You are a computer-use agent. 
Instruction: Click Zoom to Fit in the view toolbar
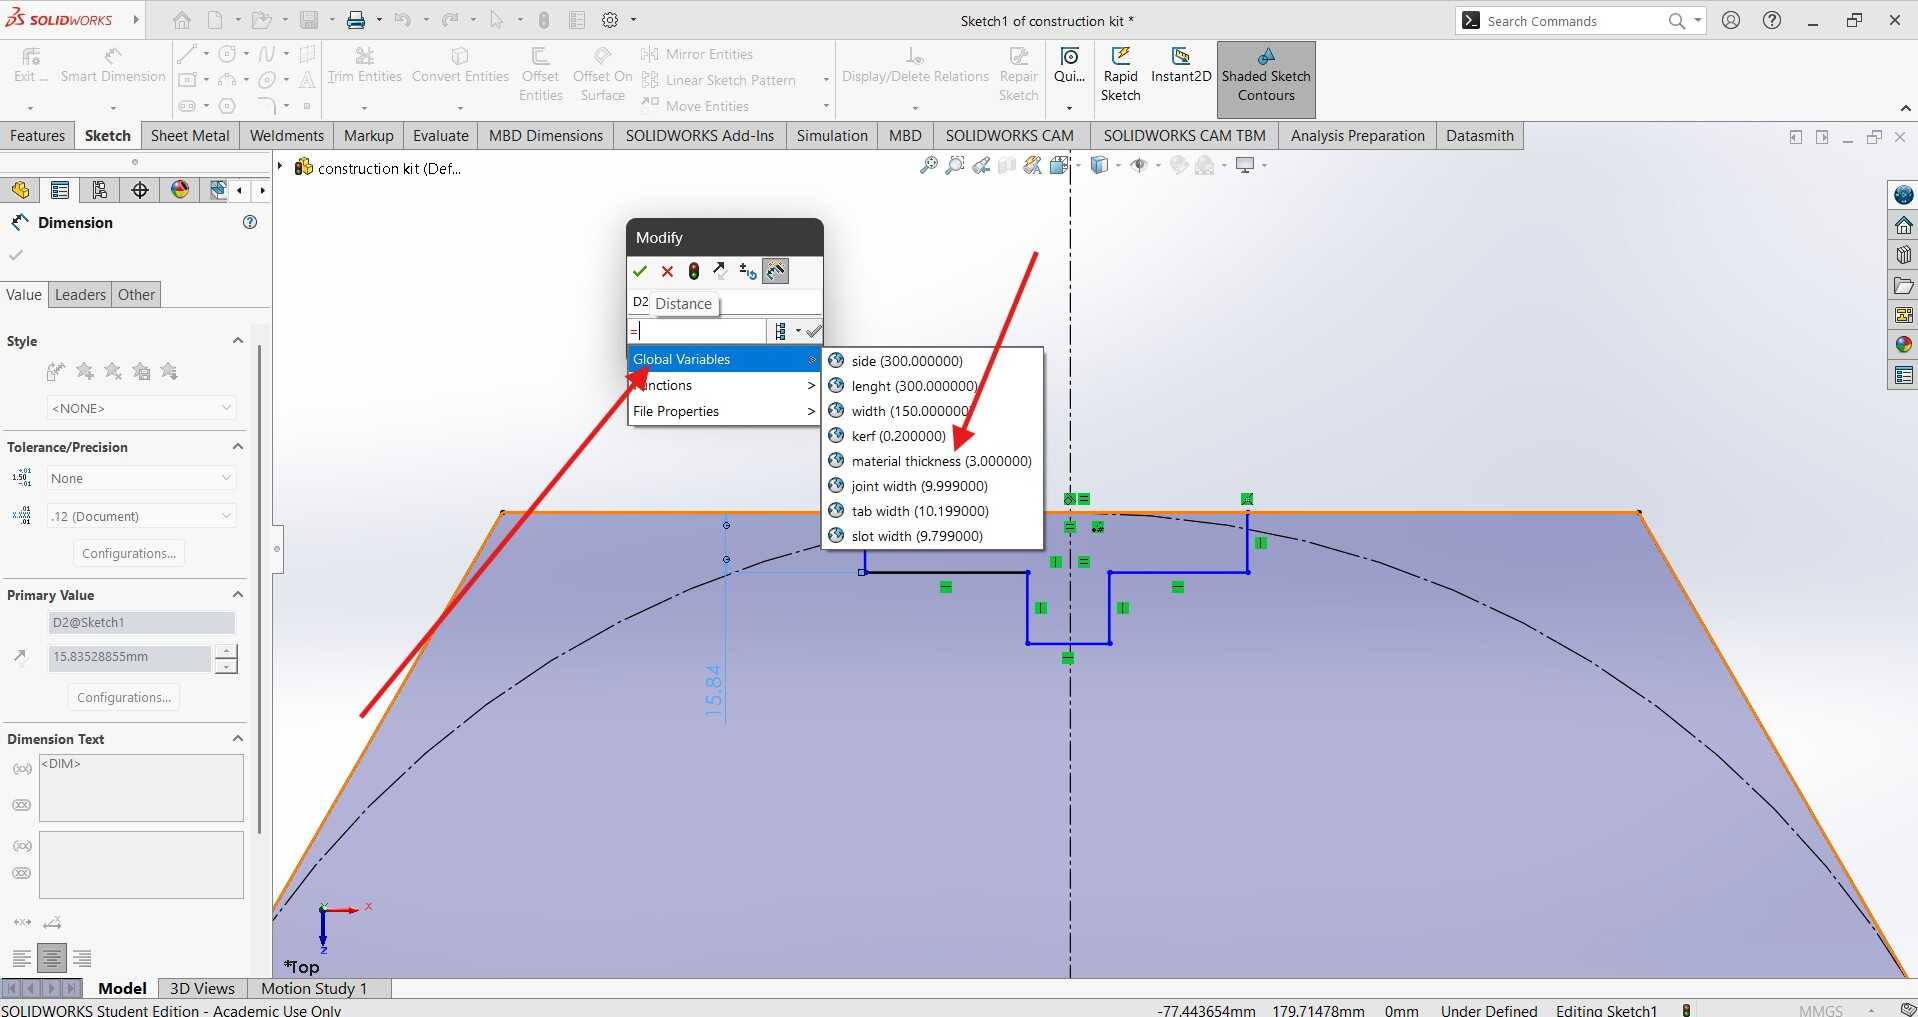click(x=929, y=166)
